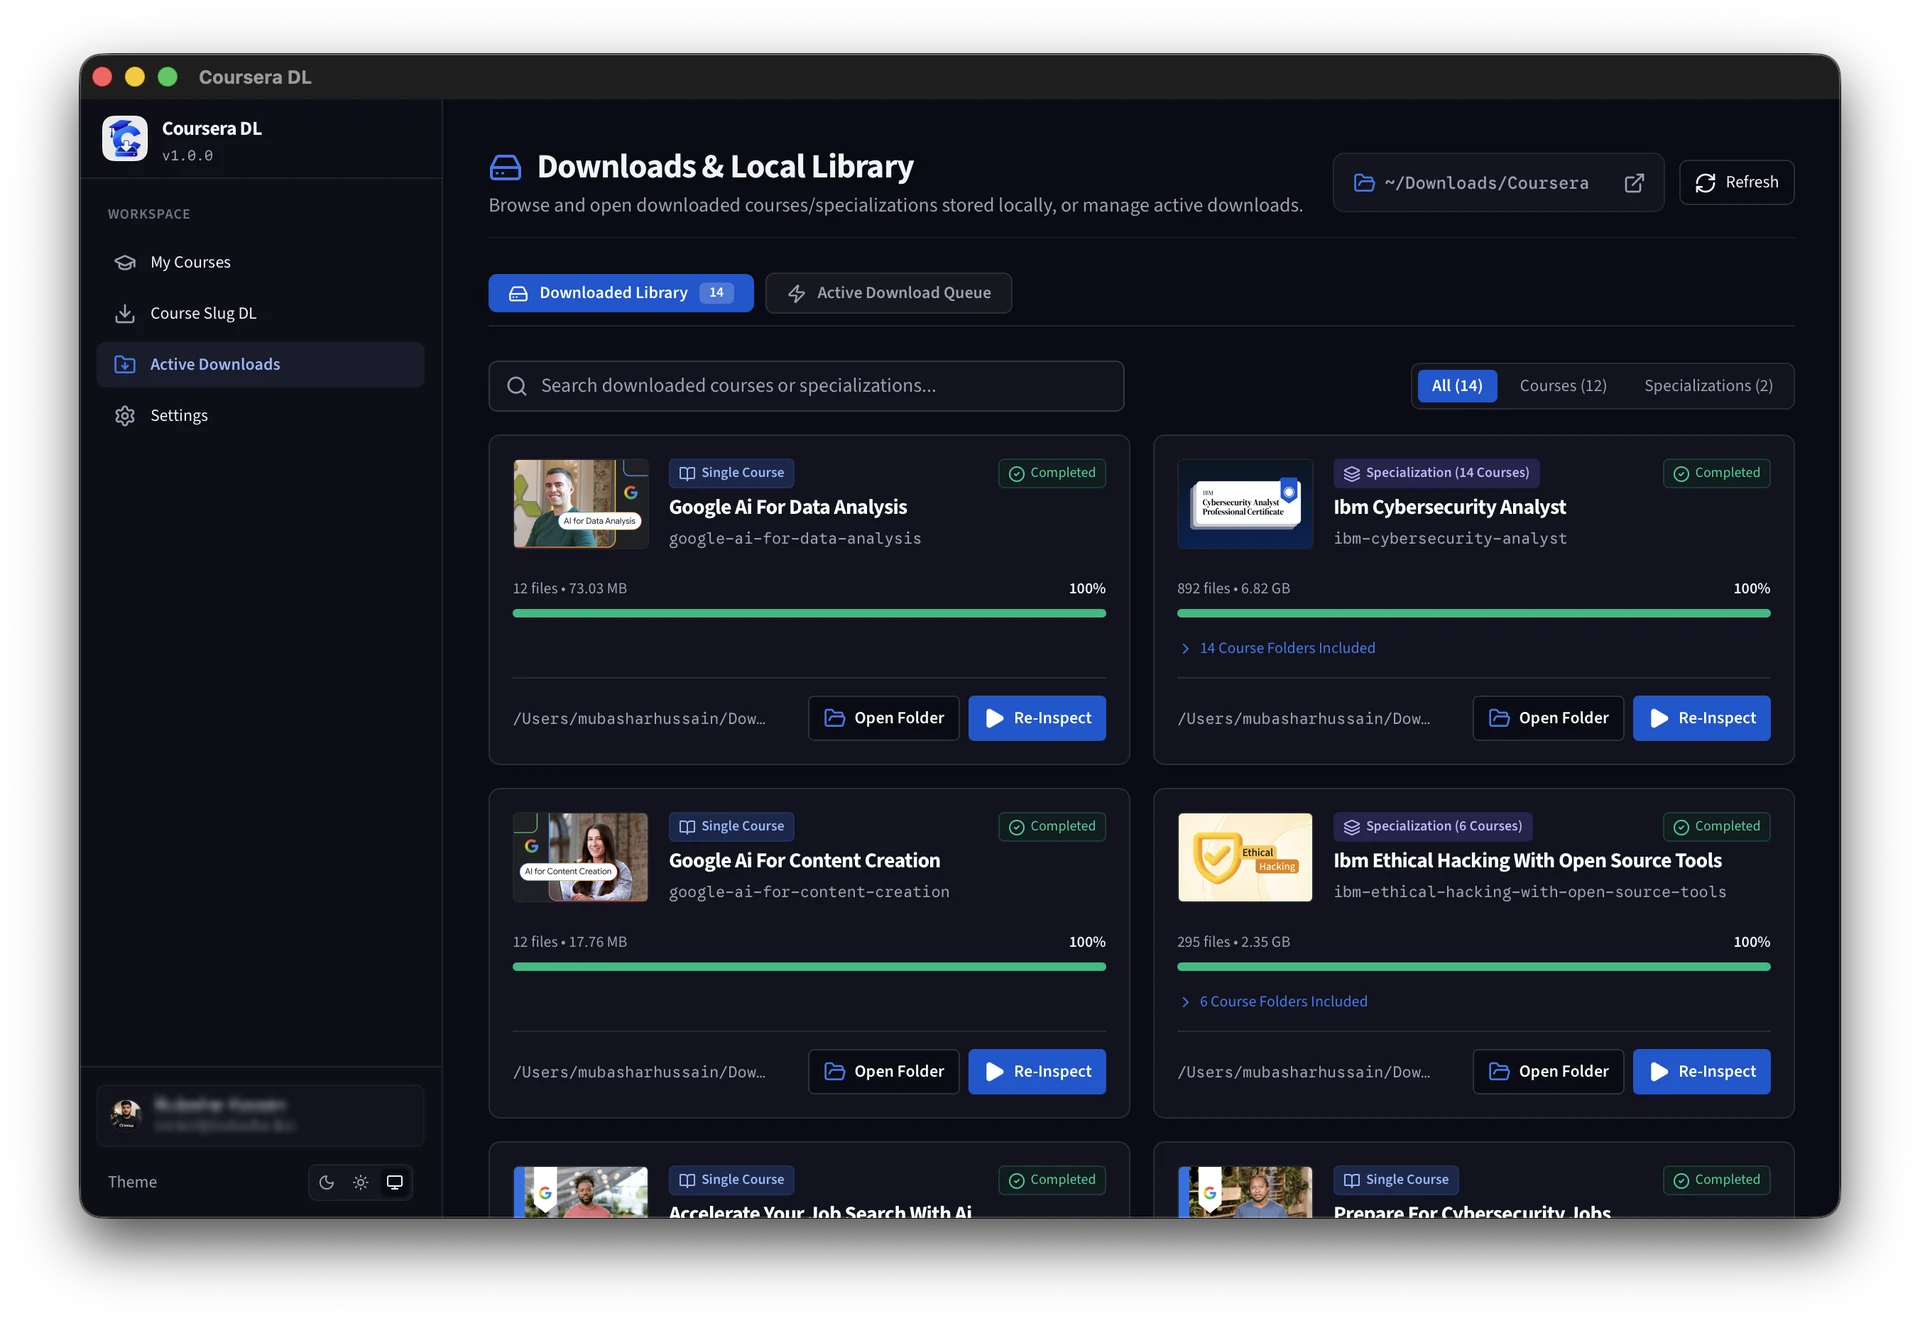The image size is (1920, 1323).
Task: Select light theme sun icon
Action: click(x=361, y=1182)
